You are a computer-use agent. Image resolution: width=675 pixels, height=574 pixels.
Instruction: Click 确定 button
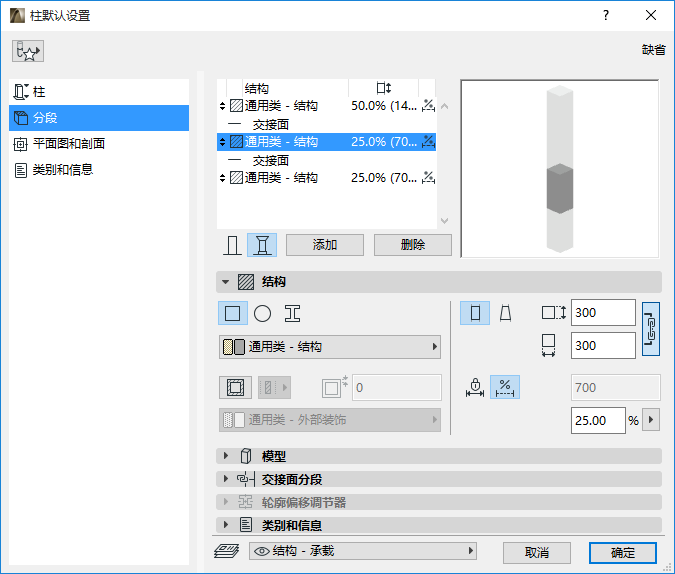pos(623,552)
